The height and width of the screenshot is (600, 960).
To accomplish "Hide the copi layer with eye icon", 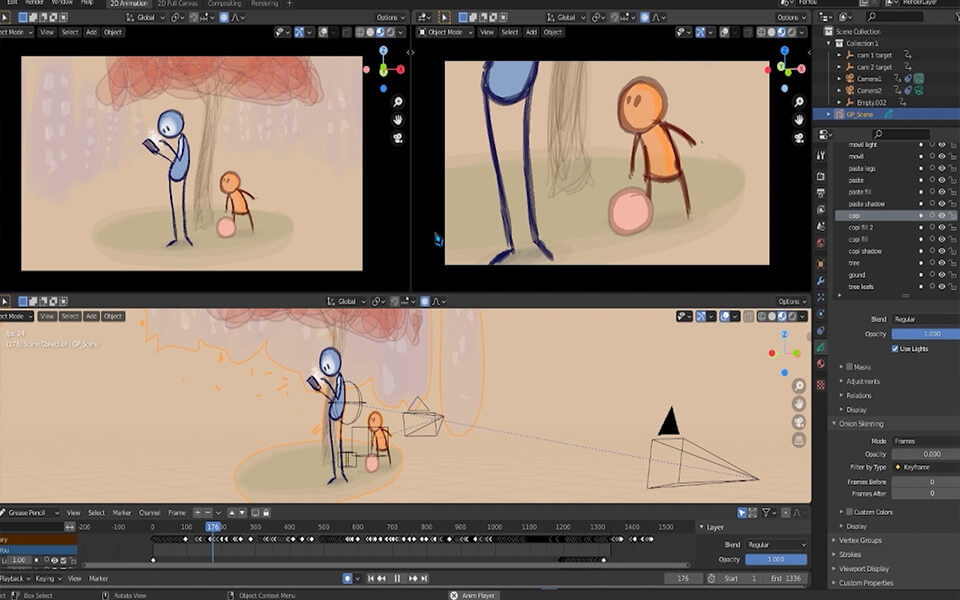I will click(x=941, y=215).
